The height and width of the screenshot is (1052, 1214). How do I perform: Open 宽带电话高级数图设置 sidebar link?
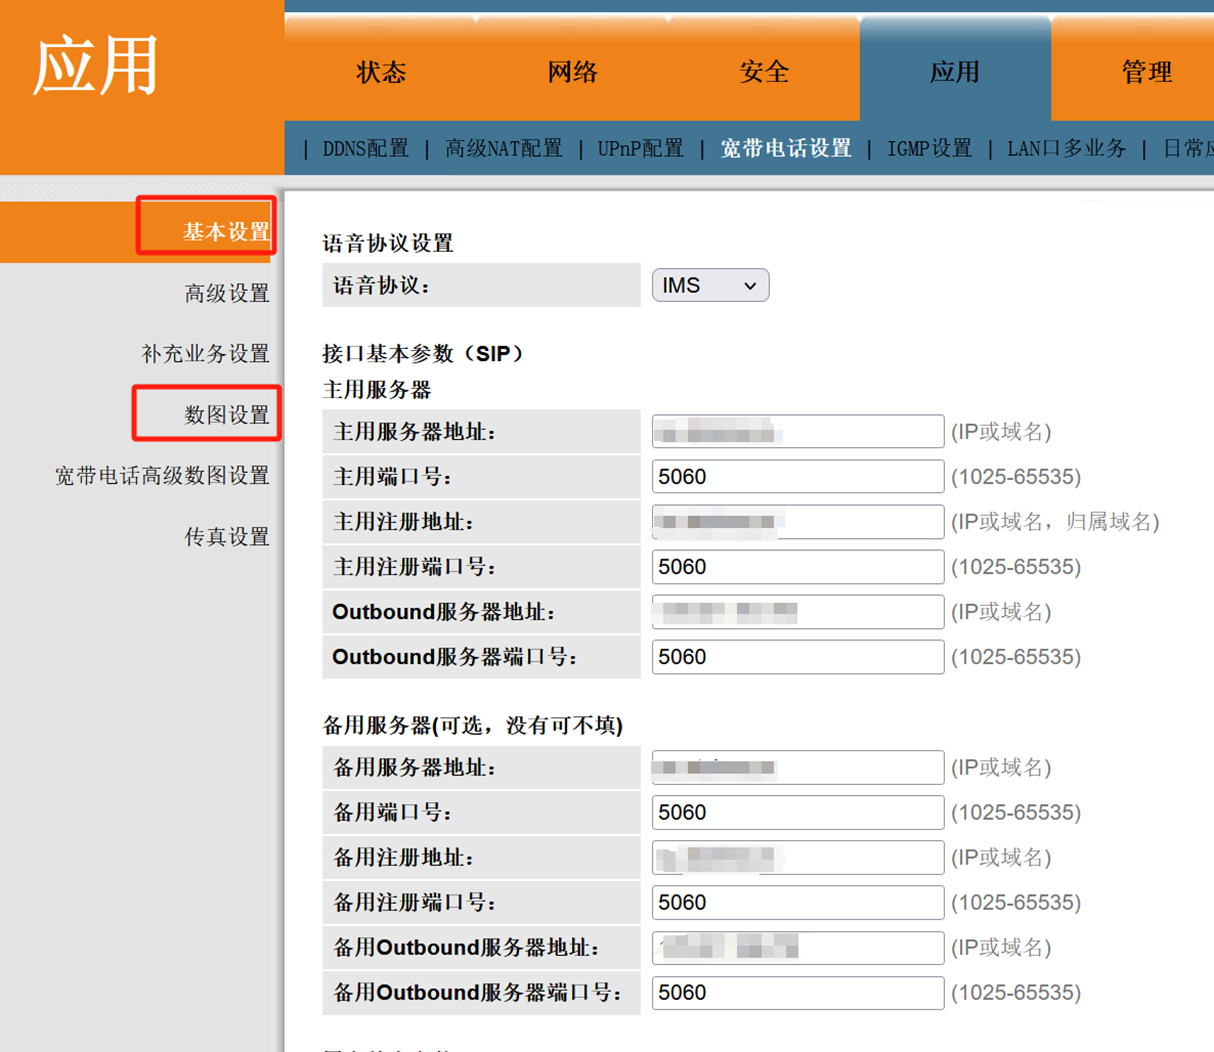click(162, 476)
